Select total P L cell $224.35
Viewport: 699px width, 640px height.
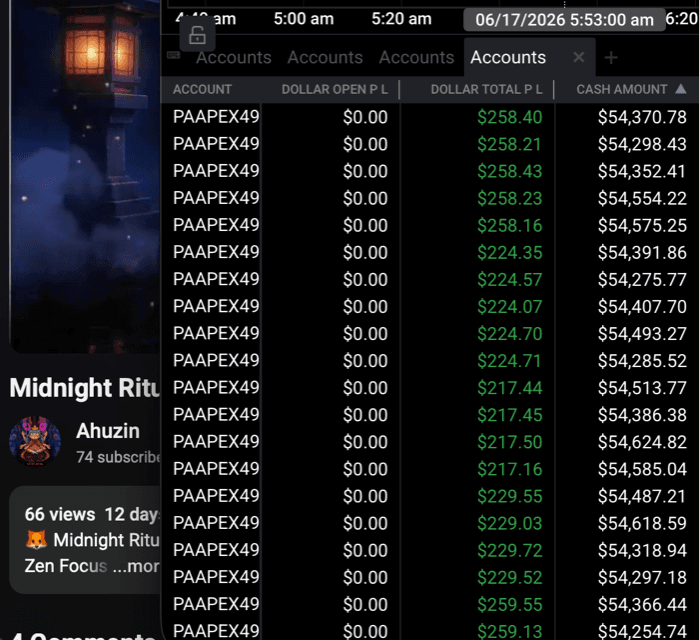510,252
